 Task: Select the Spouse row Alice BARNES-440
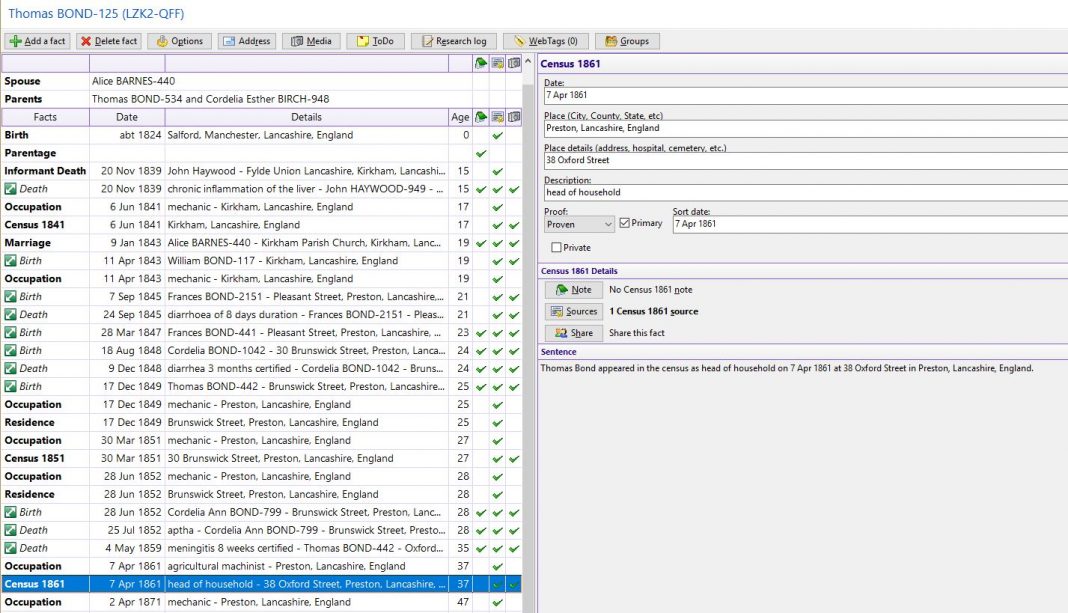pyautogui.click(x=262, y=81)
